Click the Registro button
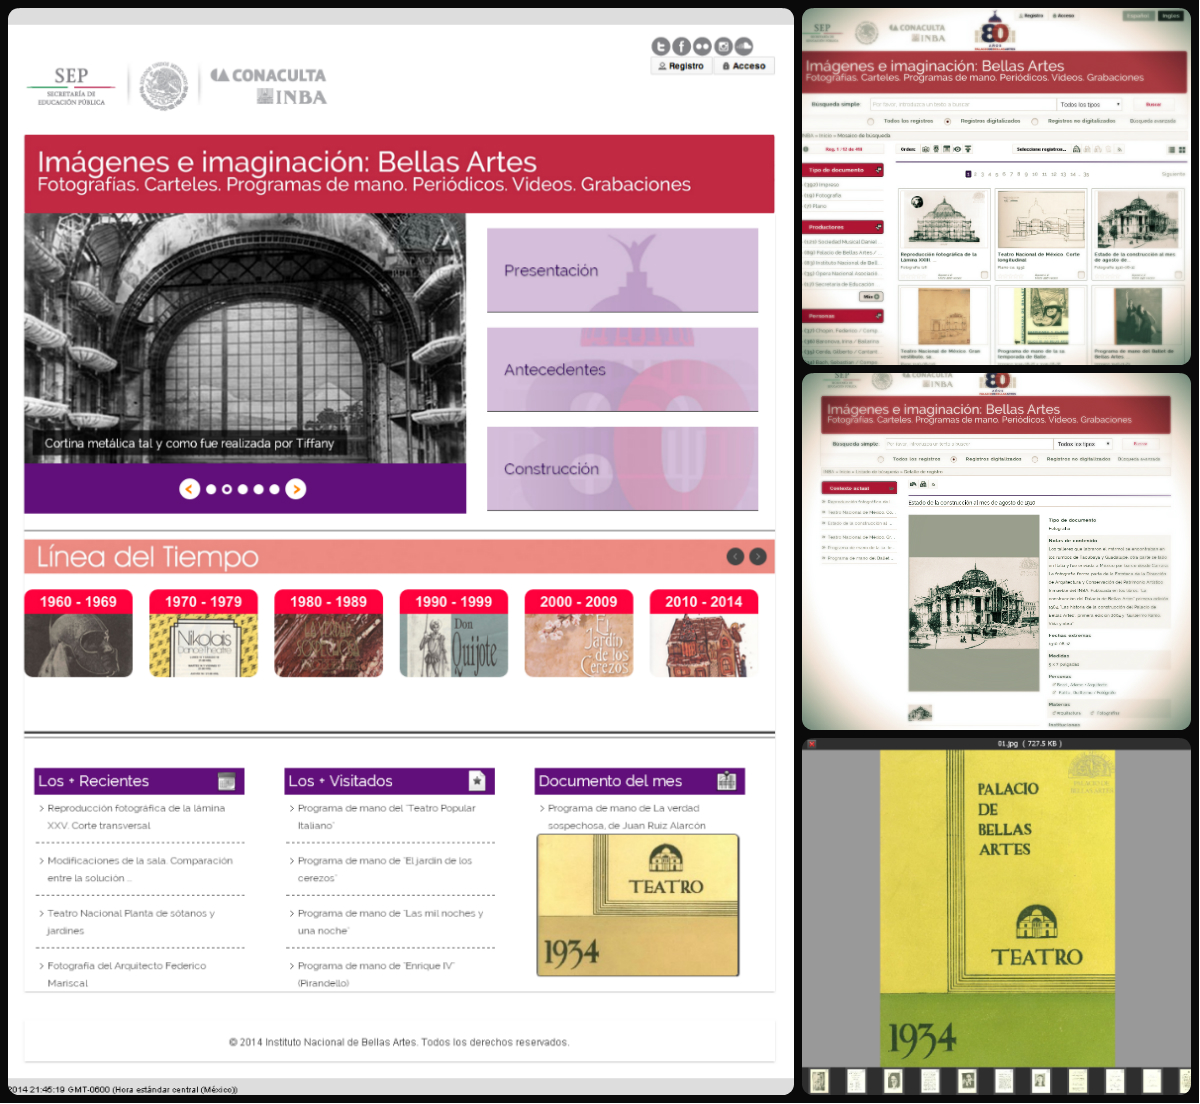The height and width of the screenshot is (1104, 1200). (x=680, y=66)
